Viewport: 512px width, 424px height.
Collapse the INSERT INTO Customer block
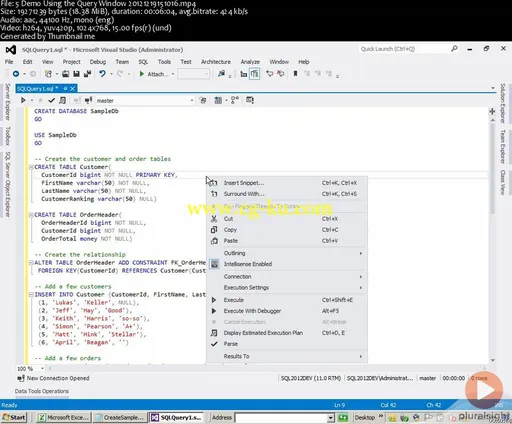click(31, 295)
